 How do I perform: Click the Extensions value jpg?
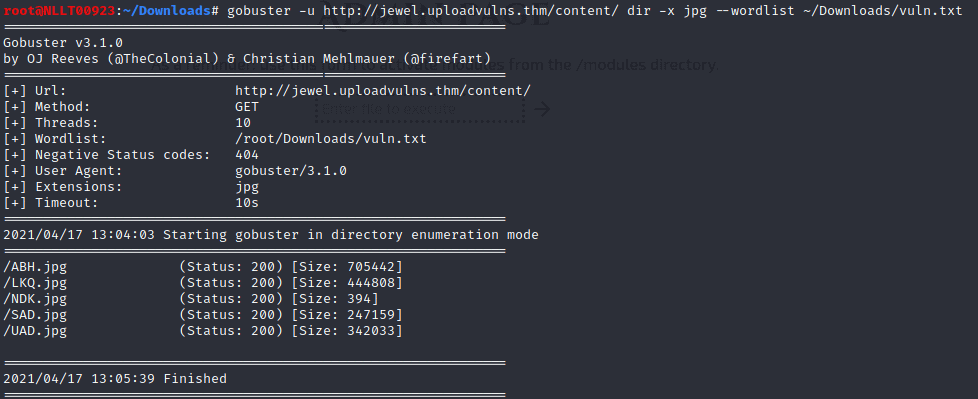[x=247, y=187]
